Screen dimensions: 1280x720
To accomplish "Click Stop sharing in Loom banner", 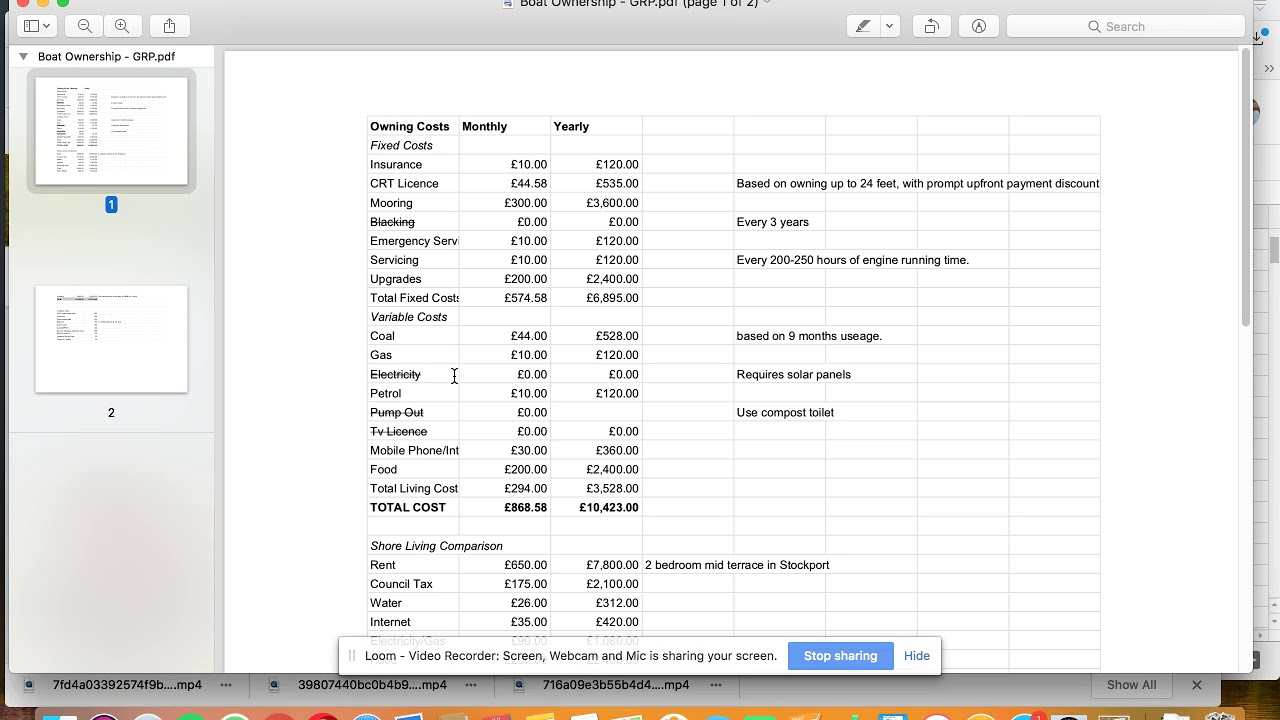I will 840,656.
